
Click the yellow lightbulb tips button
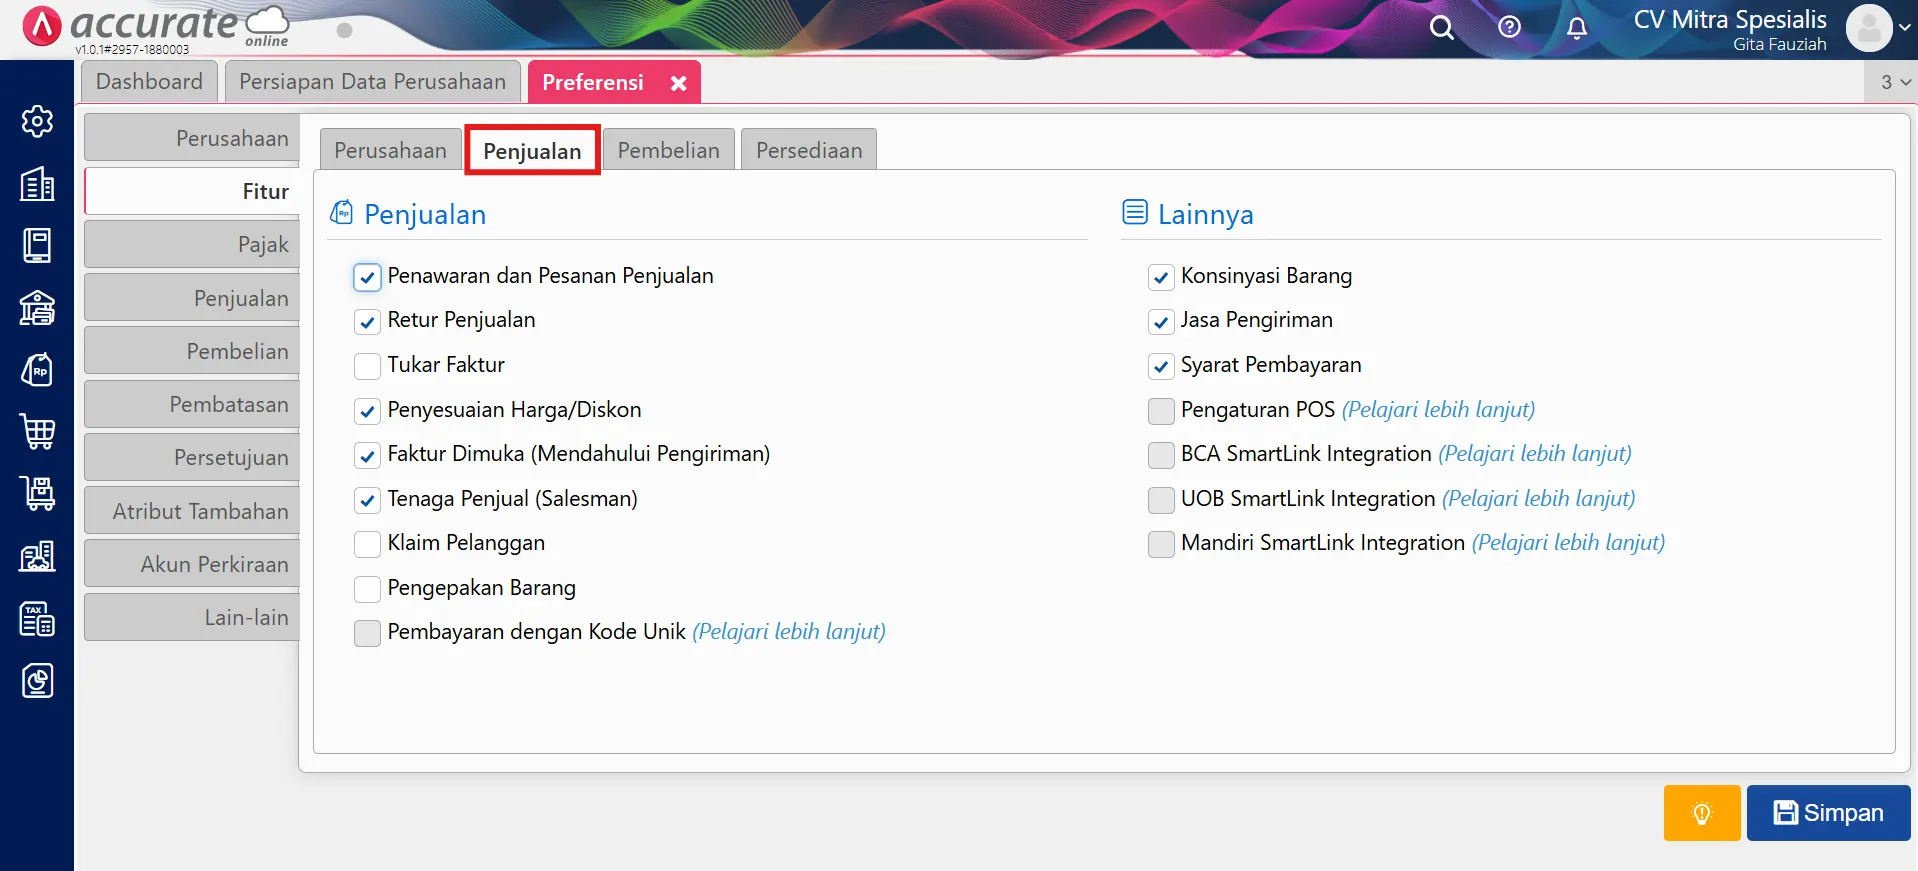(x=1701, y=813)
